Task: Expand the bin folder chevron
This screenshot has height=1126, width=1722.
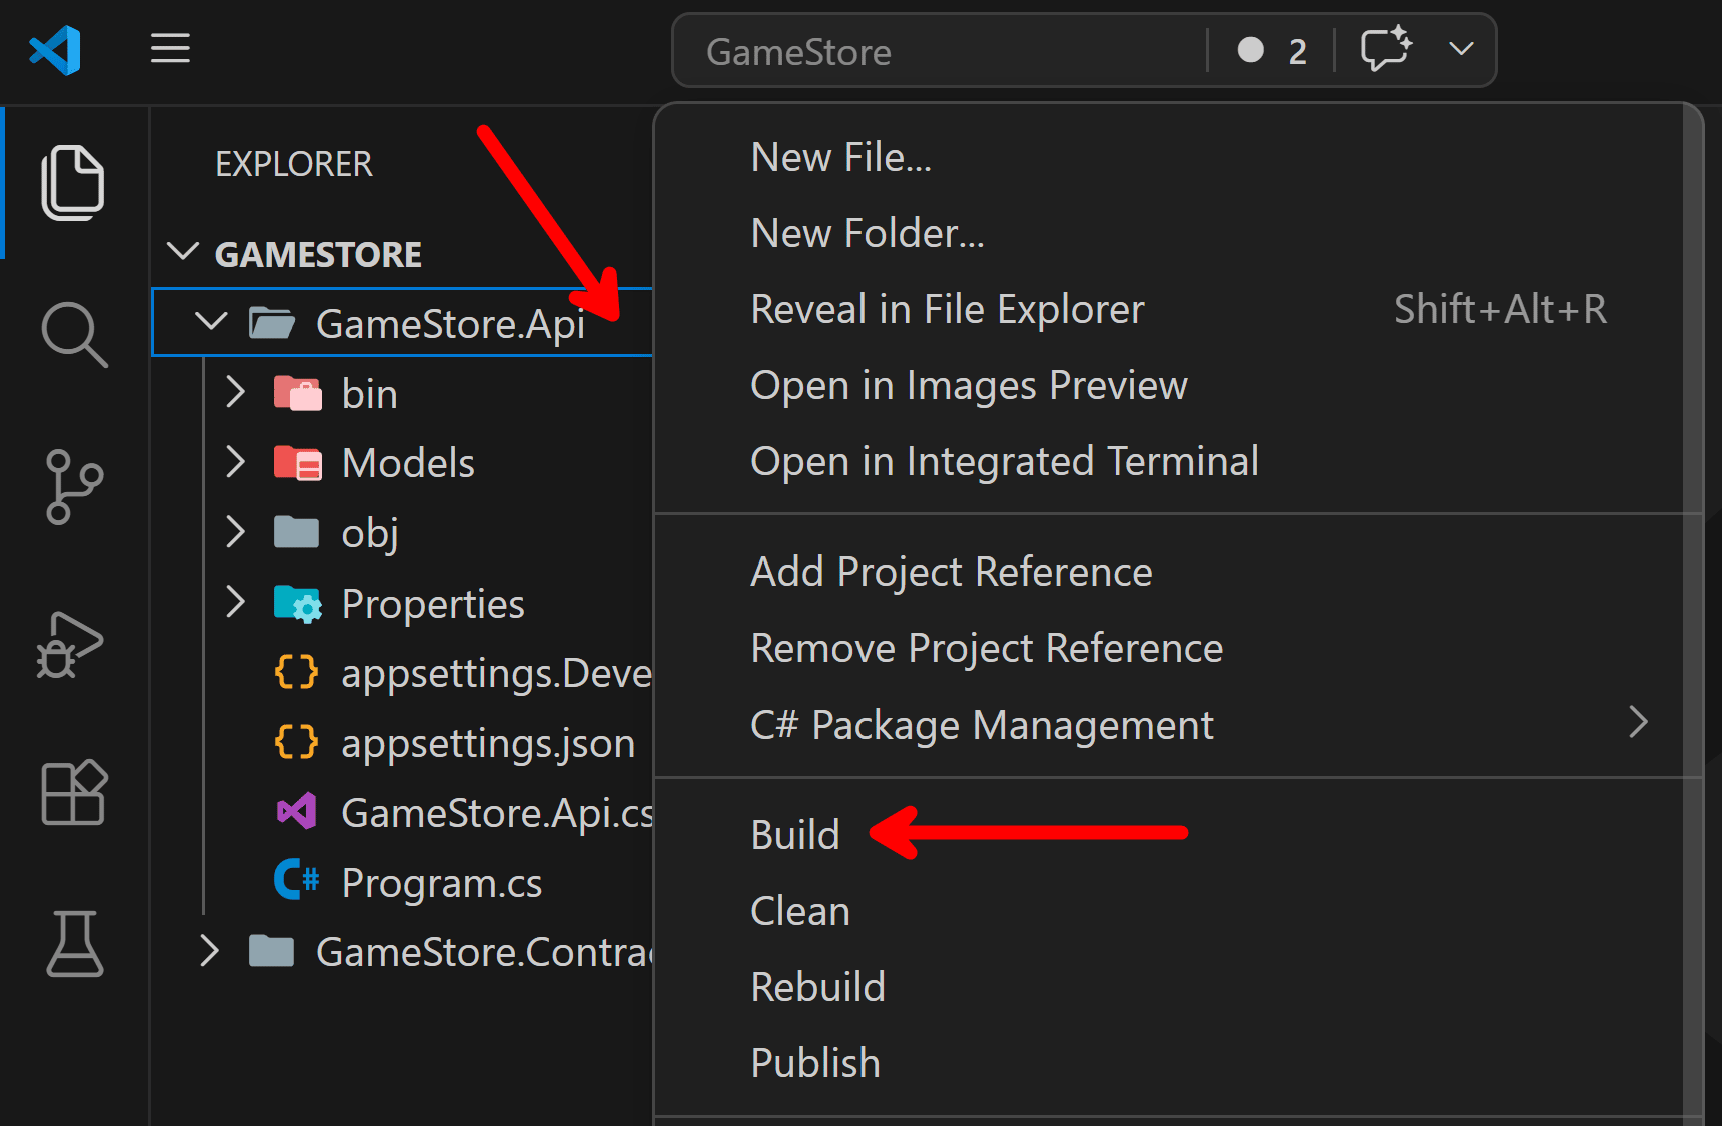Action: pos(235,392)
